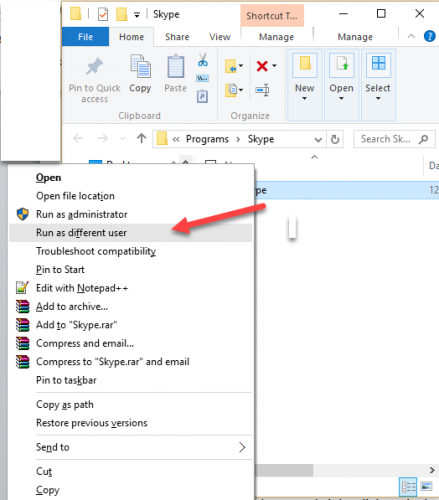Viewport: 439px width, 500px height.
Task: Click the red X Delete icon
Action: [262, 66]
